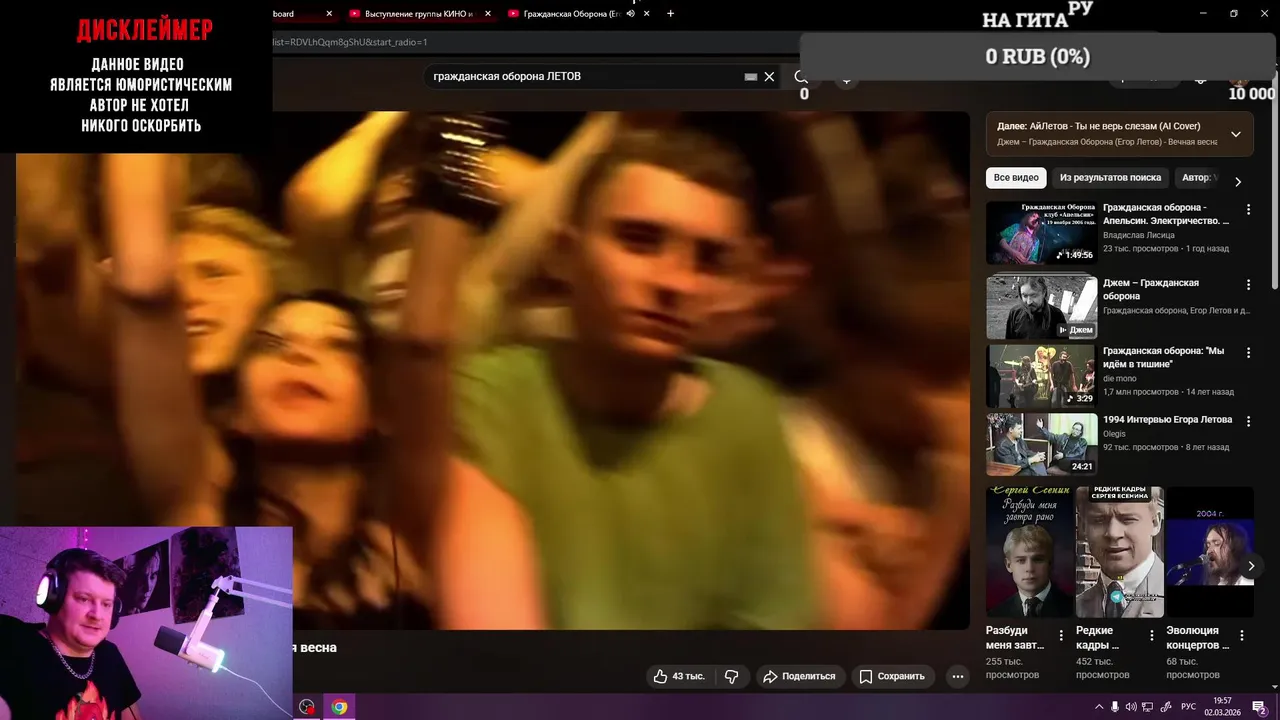Click channel name Владислав Лисица

pos(1138,235)
